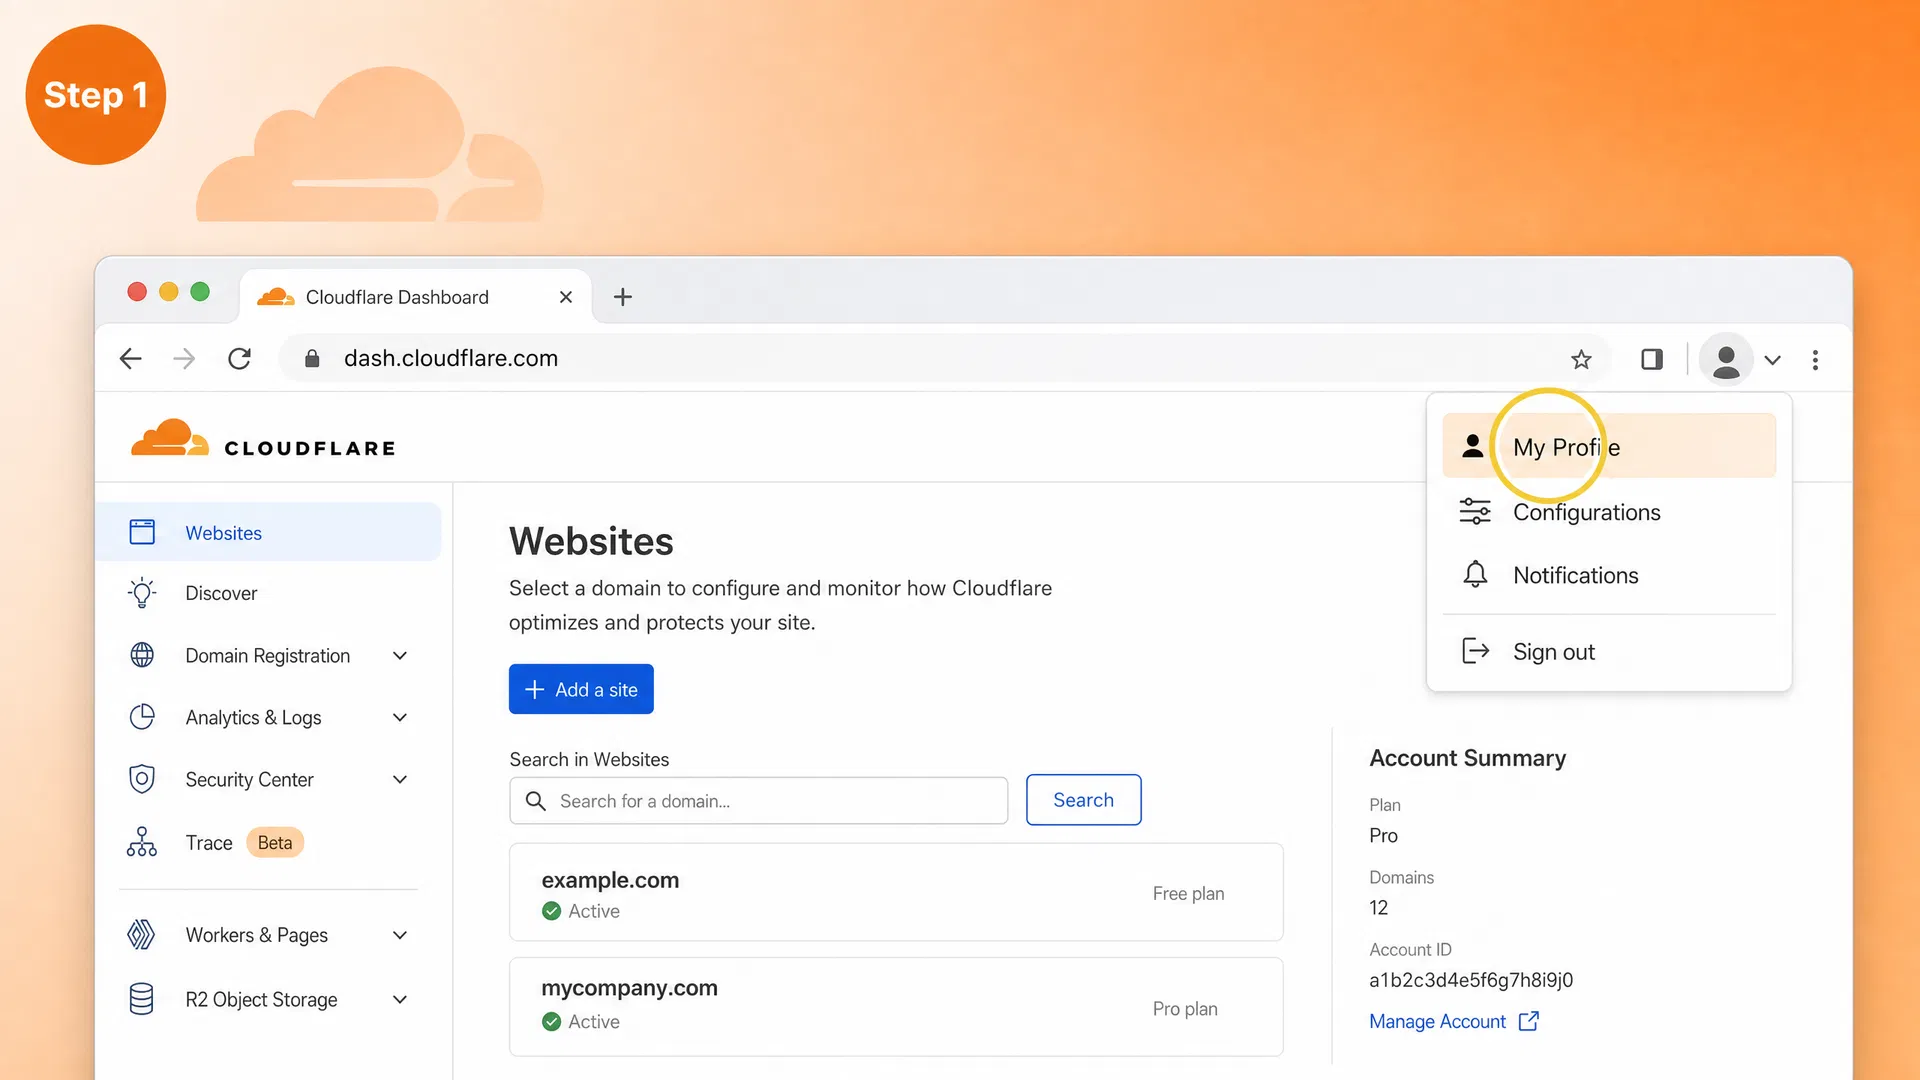The width and height of the screenshot is (1920, 1080).
Task: Click the Analytics & Logs pie chart icon
Action: click(142, 717)
